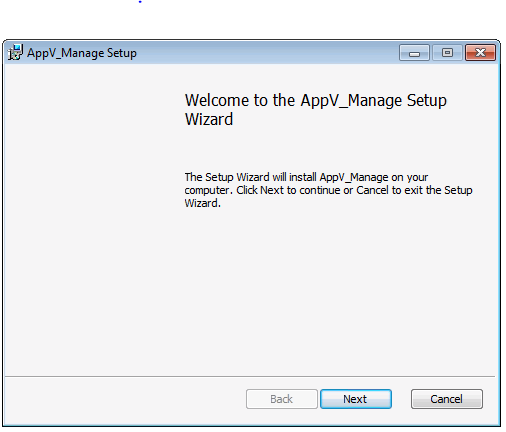Click the empty title bar space before Minimize
This screenshot has height=432, width=506.
click(267, 53)
